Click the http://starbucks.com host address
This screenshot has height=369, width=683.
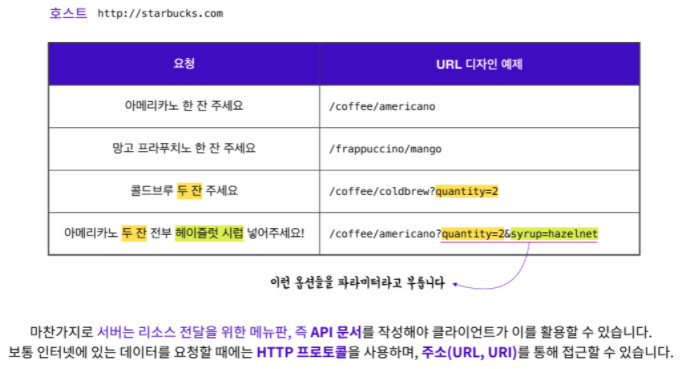(x=160, y=14)
